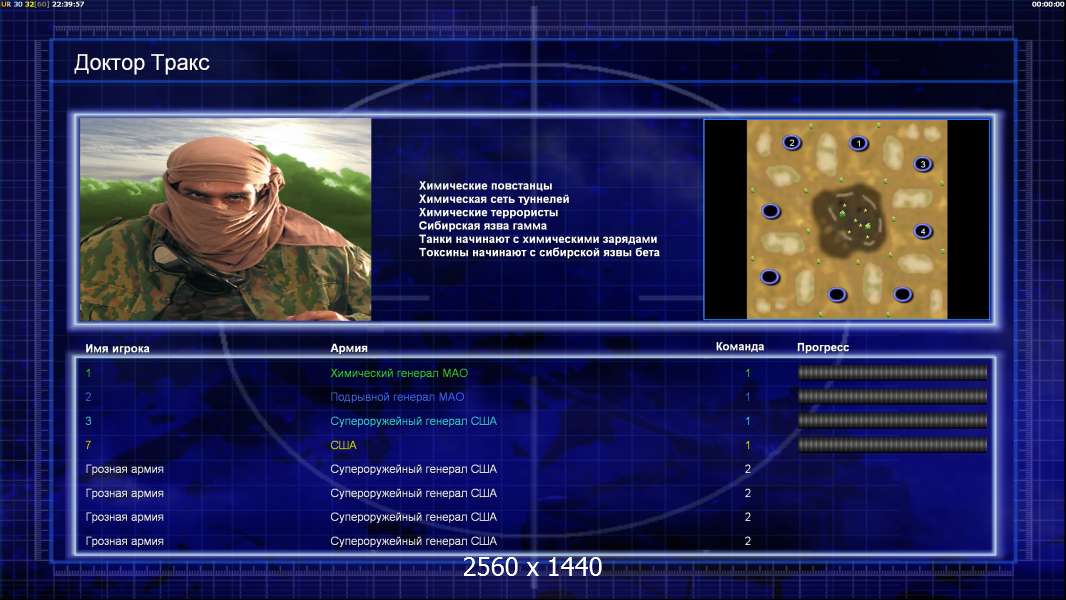Click the Прогресс column header
This screenshot has height=600, width=1066.
point(823,348)
